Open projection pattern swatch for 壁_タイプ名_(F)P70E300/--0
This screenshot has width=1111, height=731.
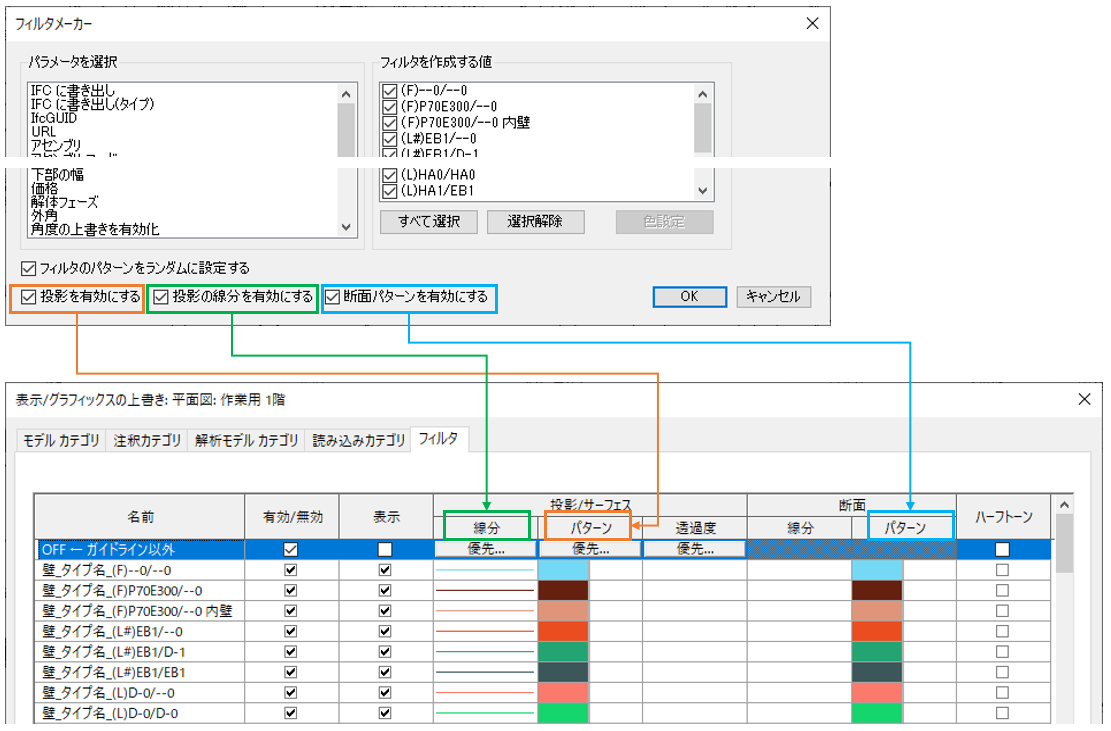563,590
